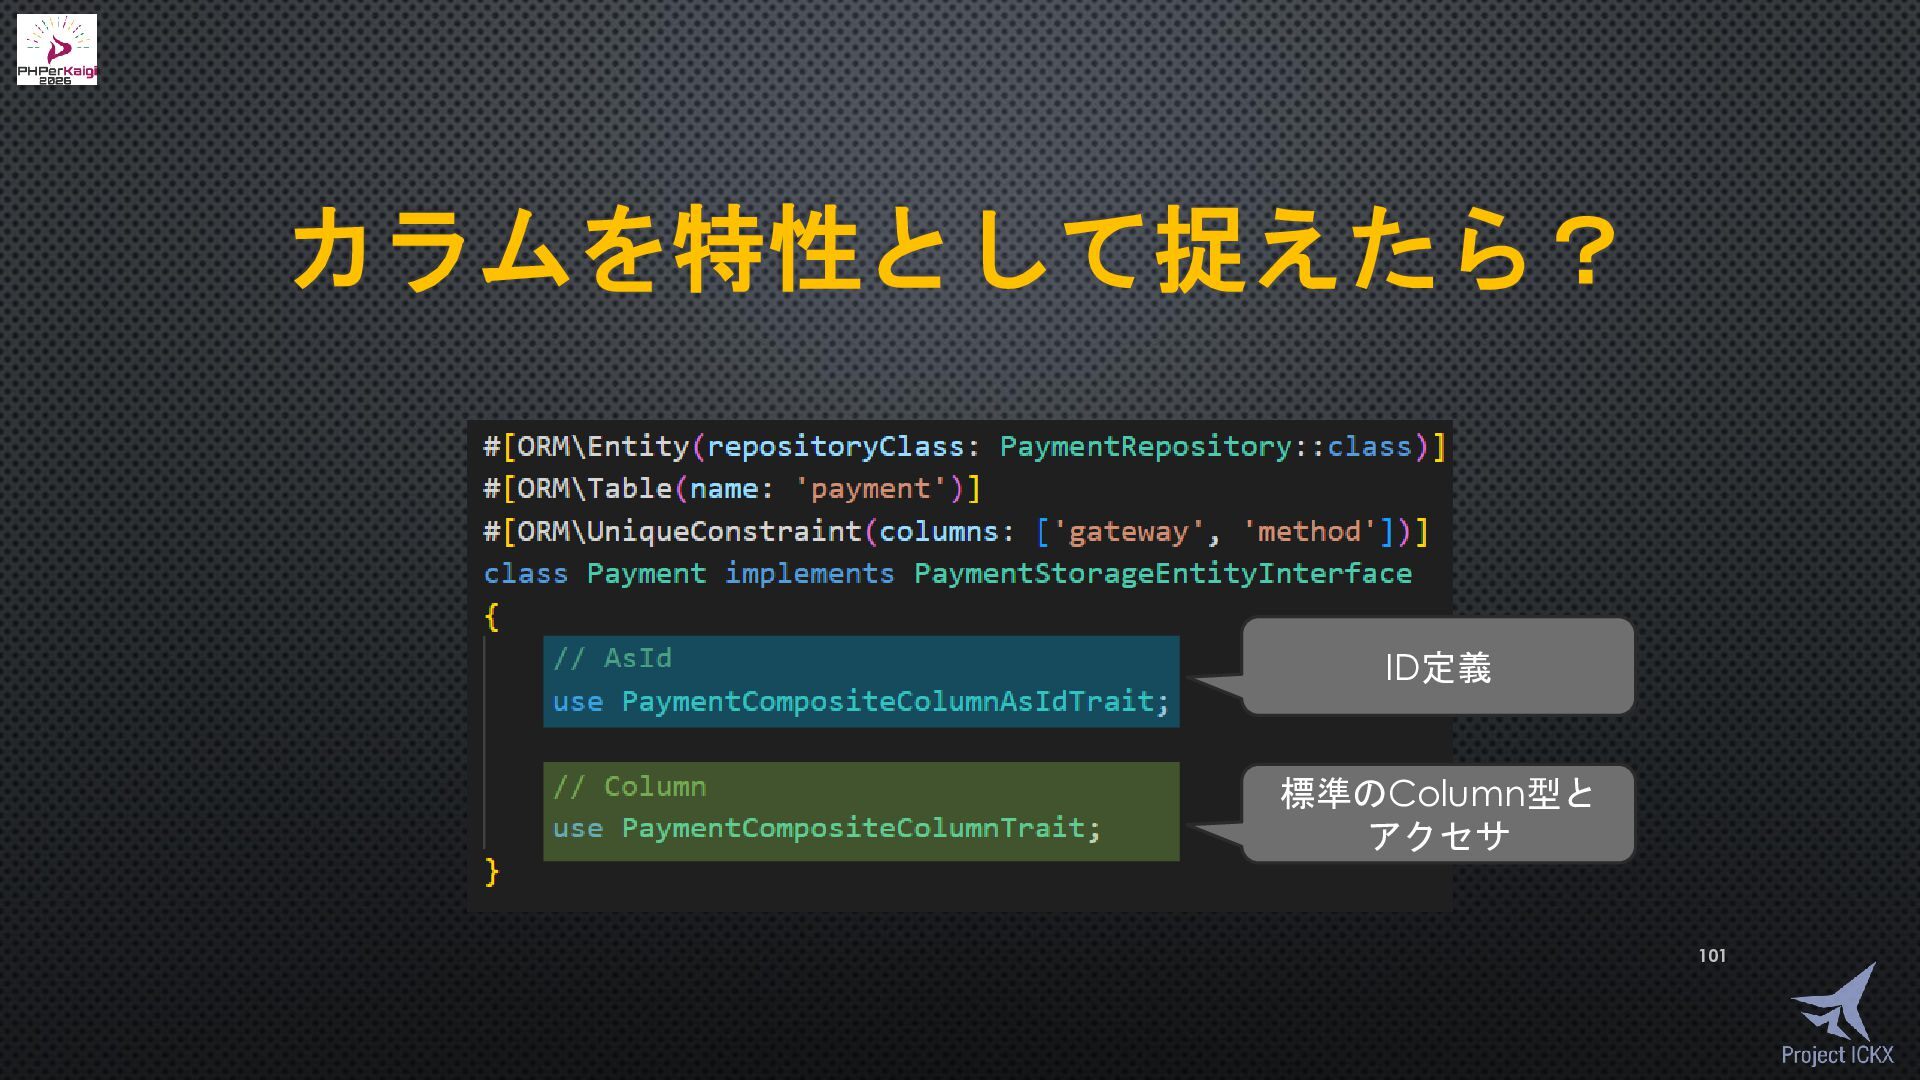Viewport: 1920px width, 1080px height.
Task: Click the blue AsId highlighted code block
Action: (x=861, y=681)
